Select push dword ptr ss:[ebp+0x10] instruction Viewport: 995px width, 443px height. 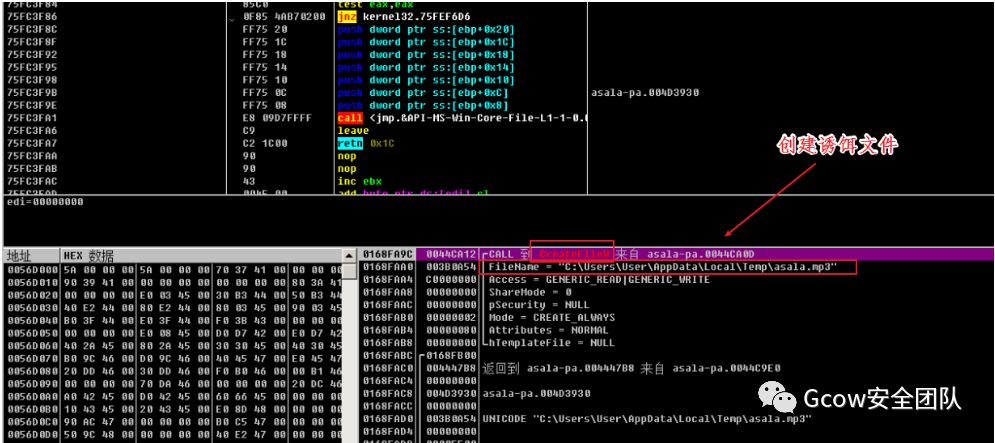tap(426, 80)
